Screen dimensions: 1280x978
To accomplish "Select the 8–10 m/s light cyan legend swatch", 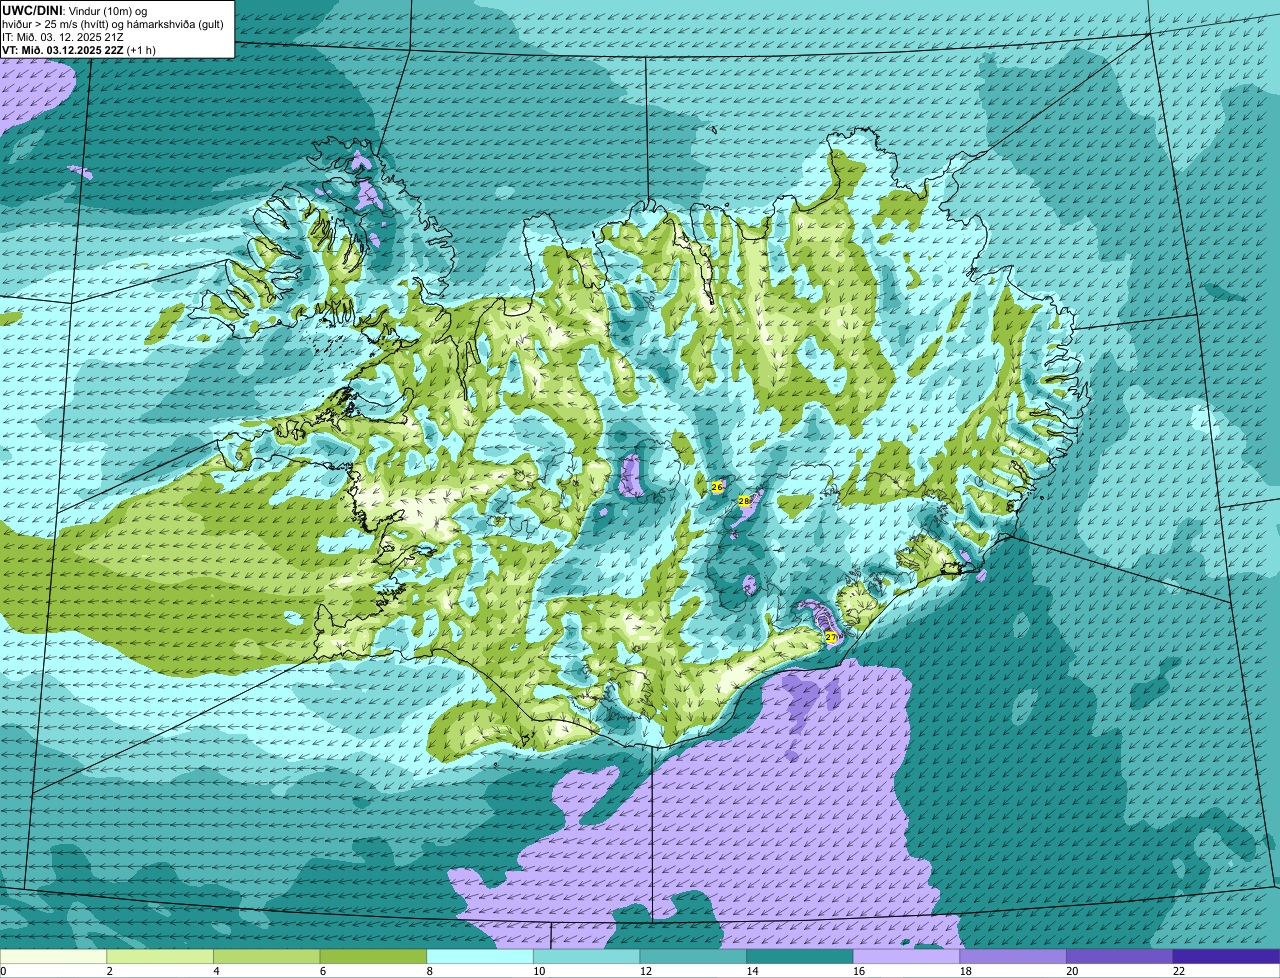I will (x=480, y=957).
